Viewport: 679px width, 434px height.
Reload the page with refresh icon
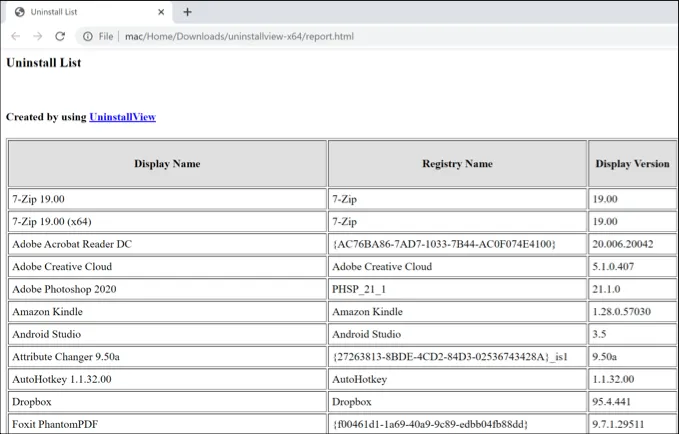(x=60, y=36)
